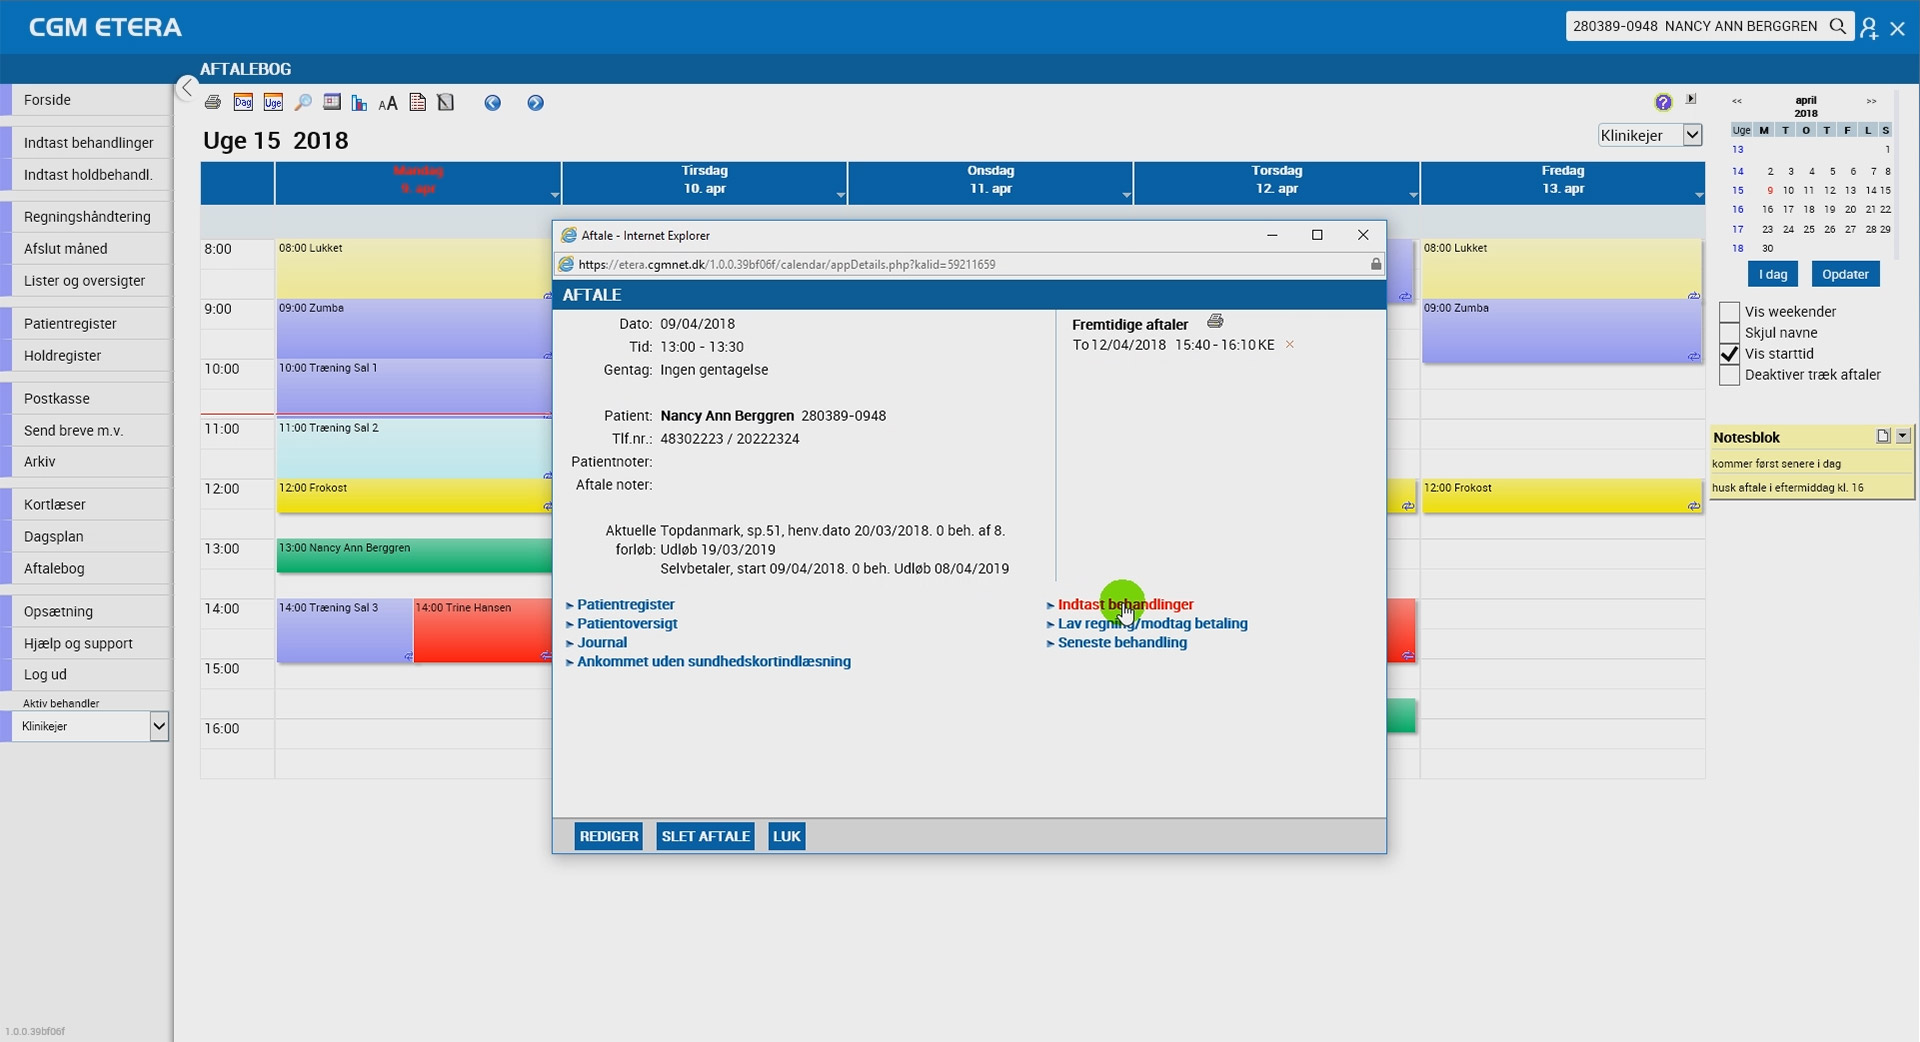
Task: Open the magnifying glass search tool
Action: (x=303, y=103)
